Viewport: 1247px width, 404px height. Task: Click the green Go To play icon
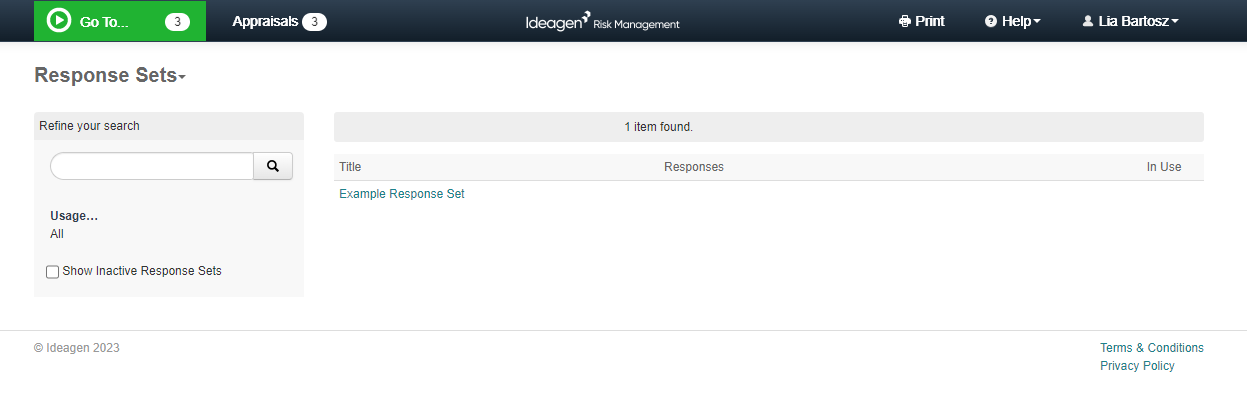pyautogui.click(x=58, y=21)
